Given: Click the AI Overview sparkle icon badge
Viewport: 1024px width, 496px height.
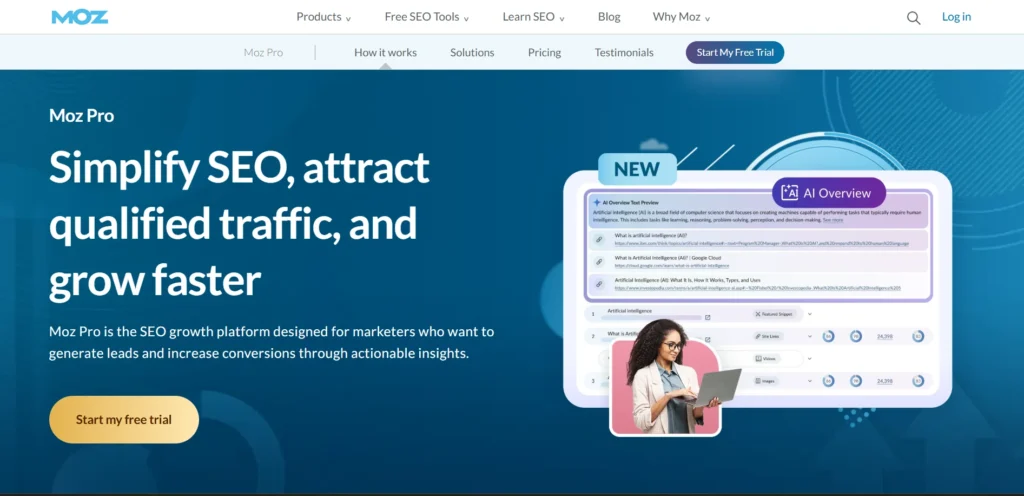Looking at the screenshot, I should pyautogui.click(x=790, y=193).
